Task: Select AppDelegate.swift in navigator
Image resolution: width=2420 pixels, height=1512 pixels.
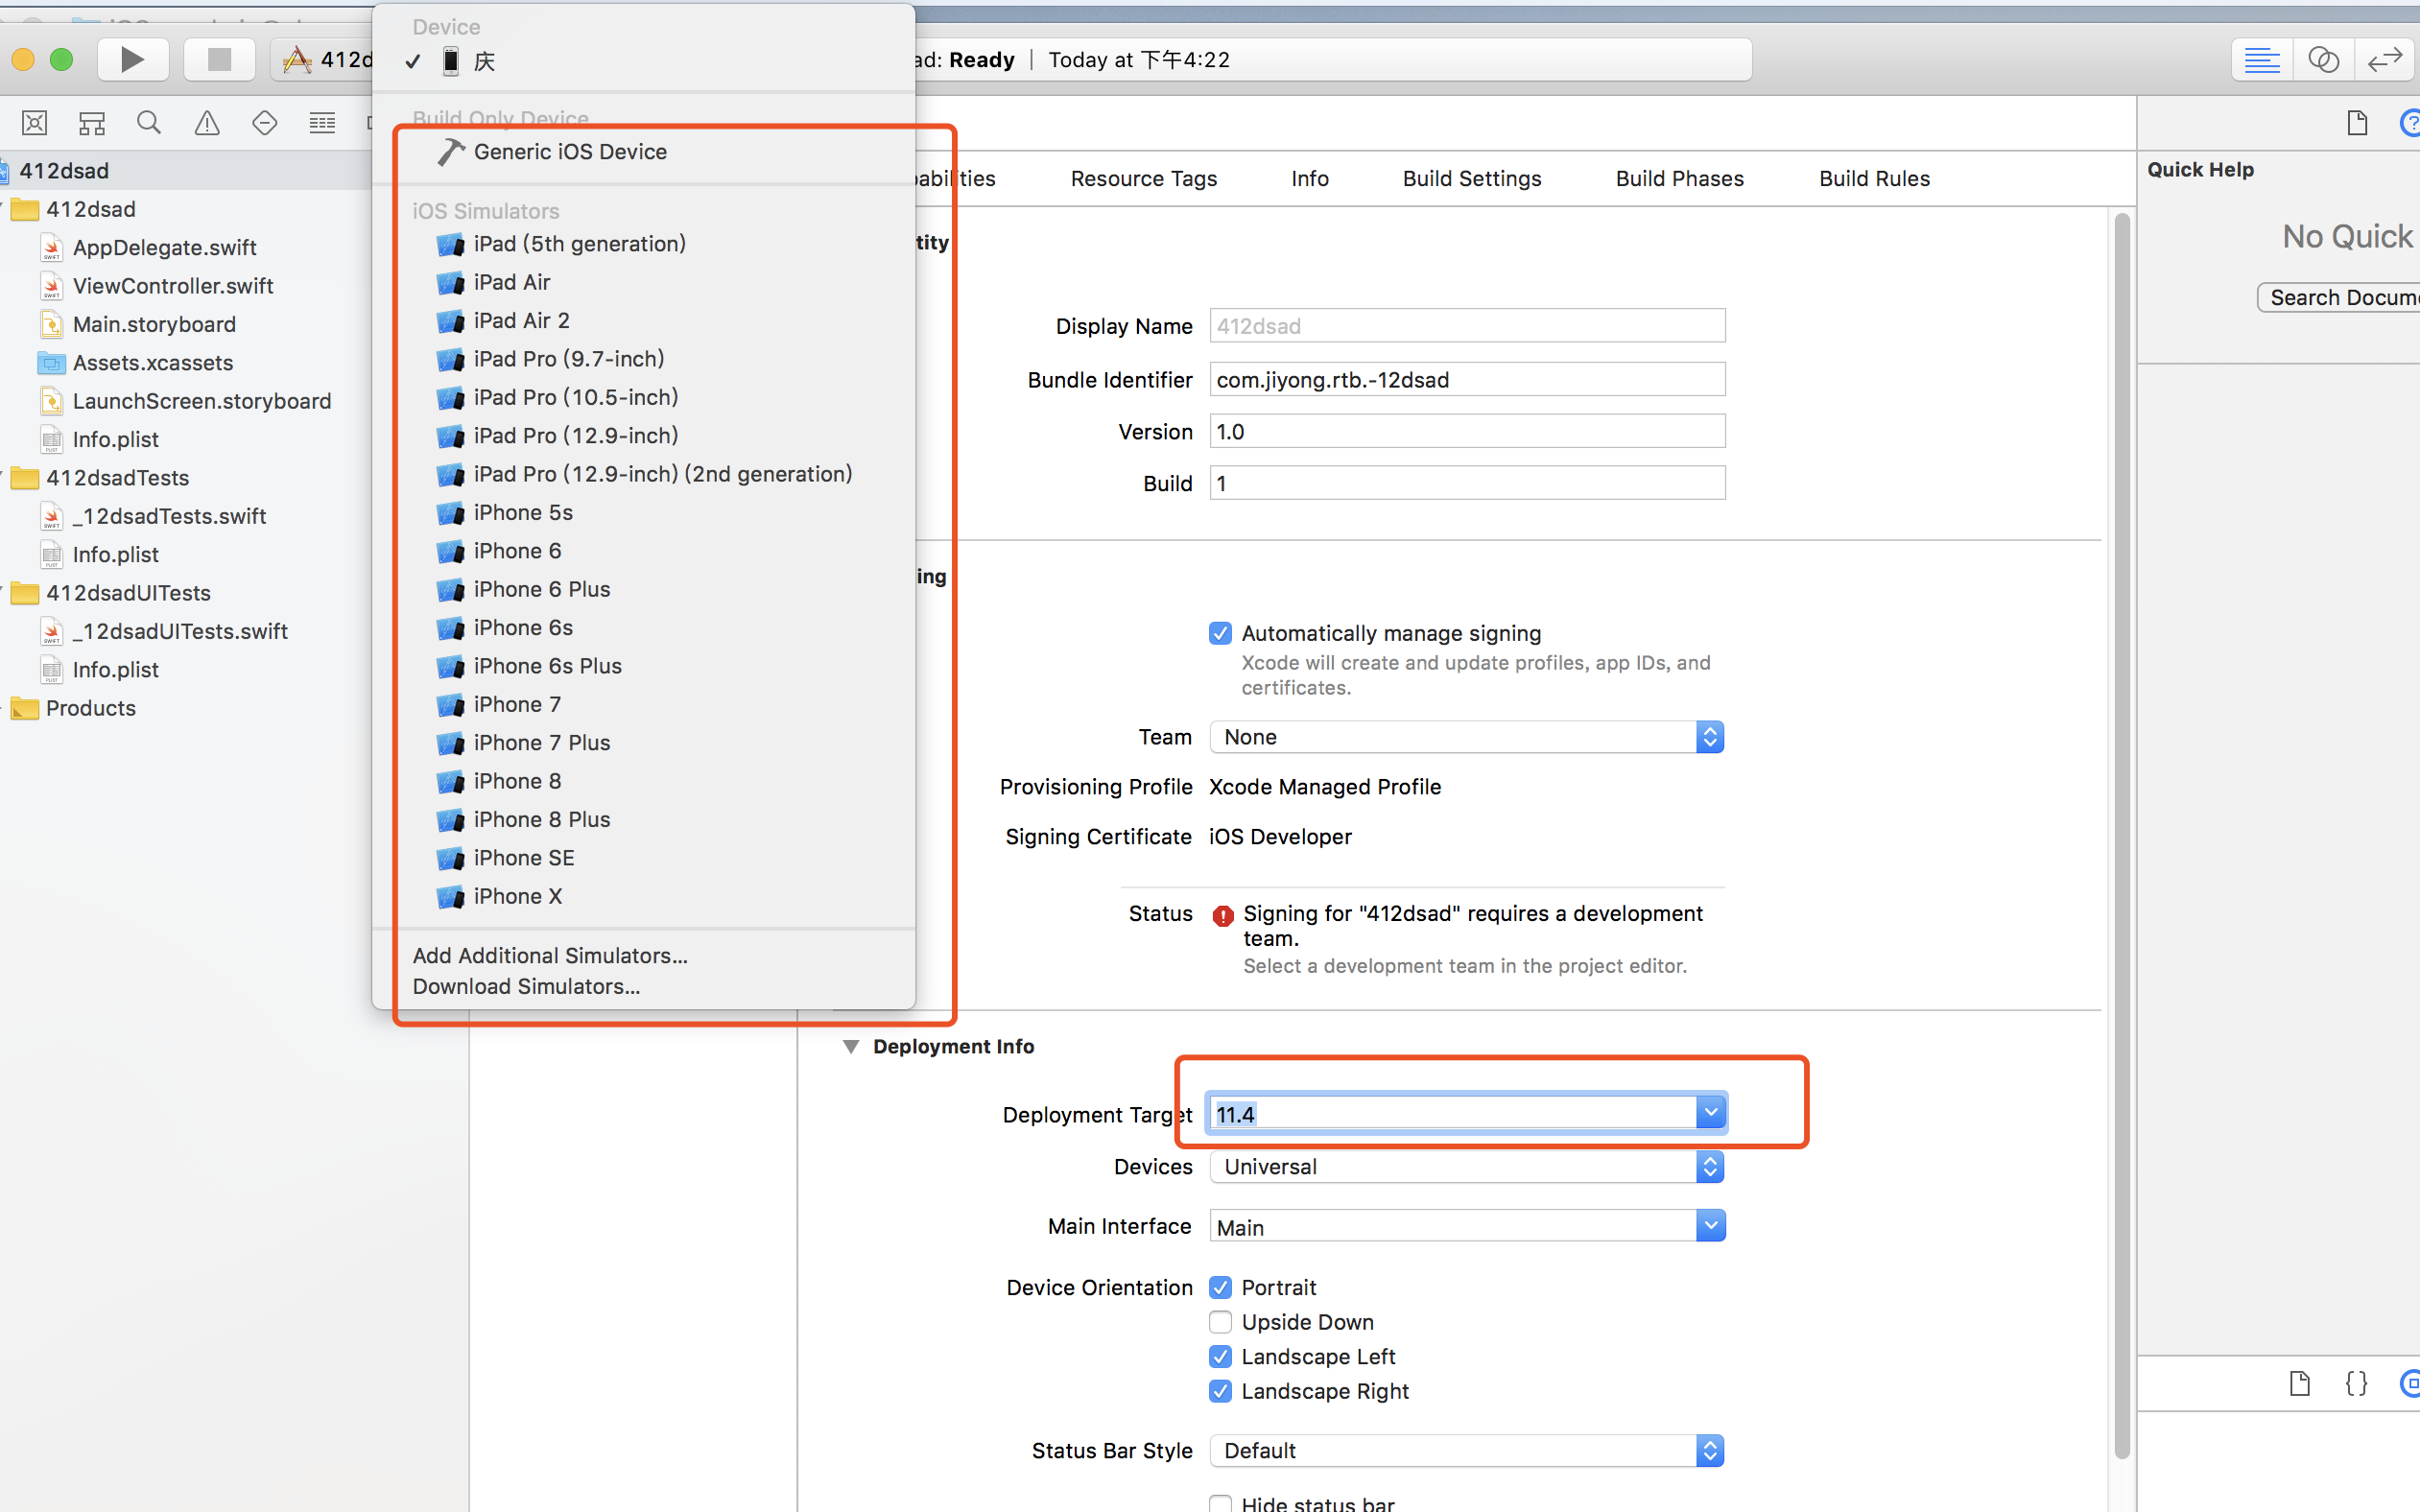Action: (165, 247)
